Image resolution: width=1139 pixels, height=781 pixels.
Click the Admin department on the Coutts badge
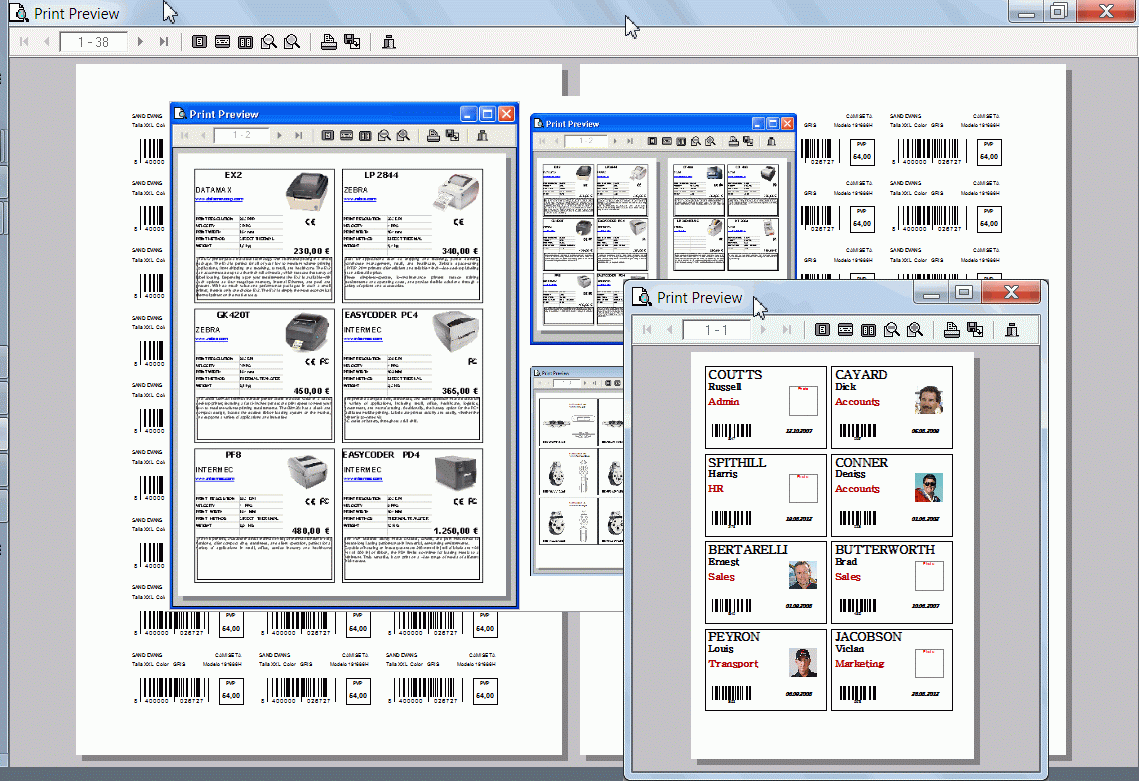[x=723, y=402]
